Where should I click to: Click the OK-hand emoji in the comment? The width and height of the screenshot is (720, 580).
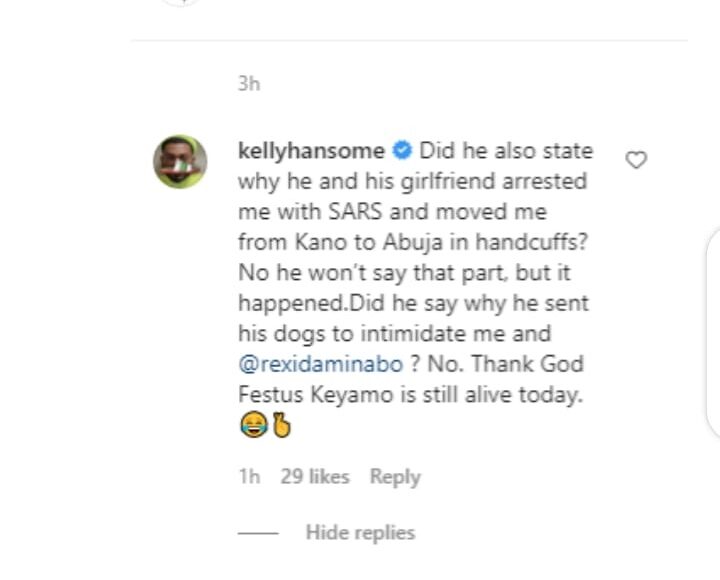tap(281, 427)
